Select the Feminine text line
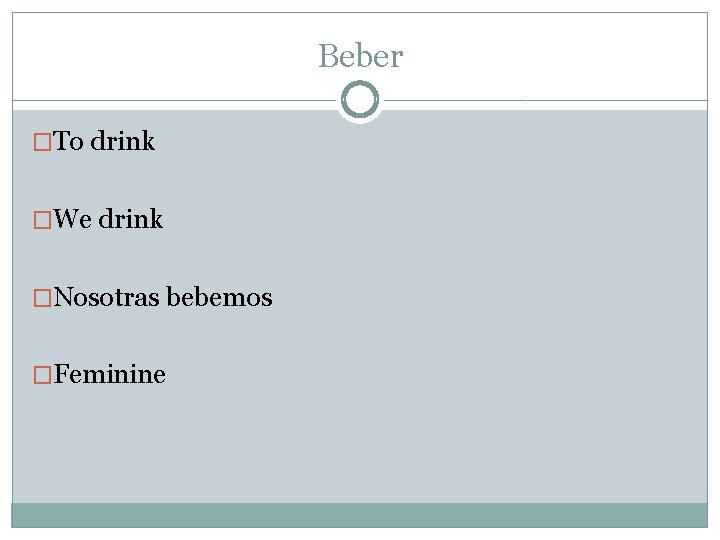This screenshot has width=720, height=540. (109, 374)
